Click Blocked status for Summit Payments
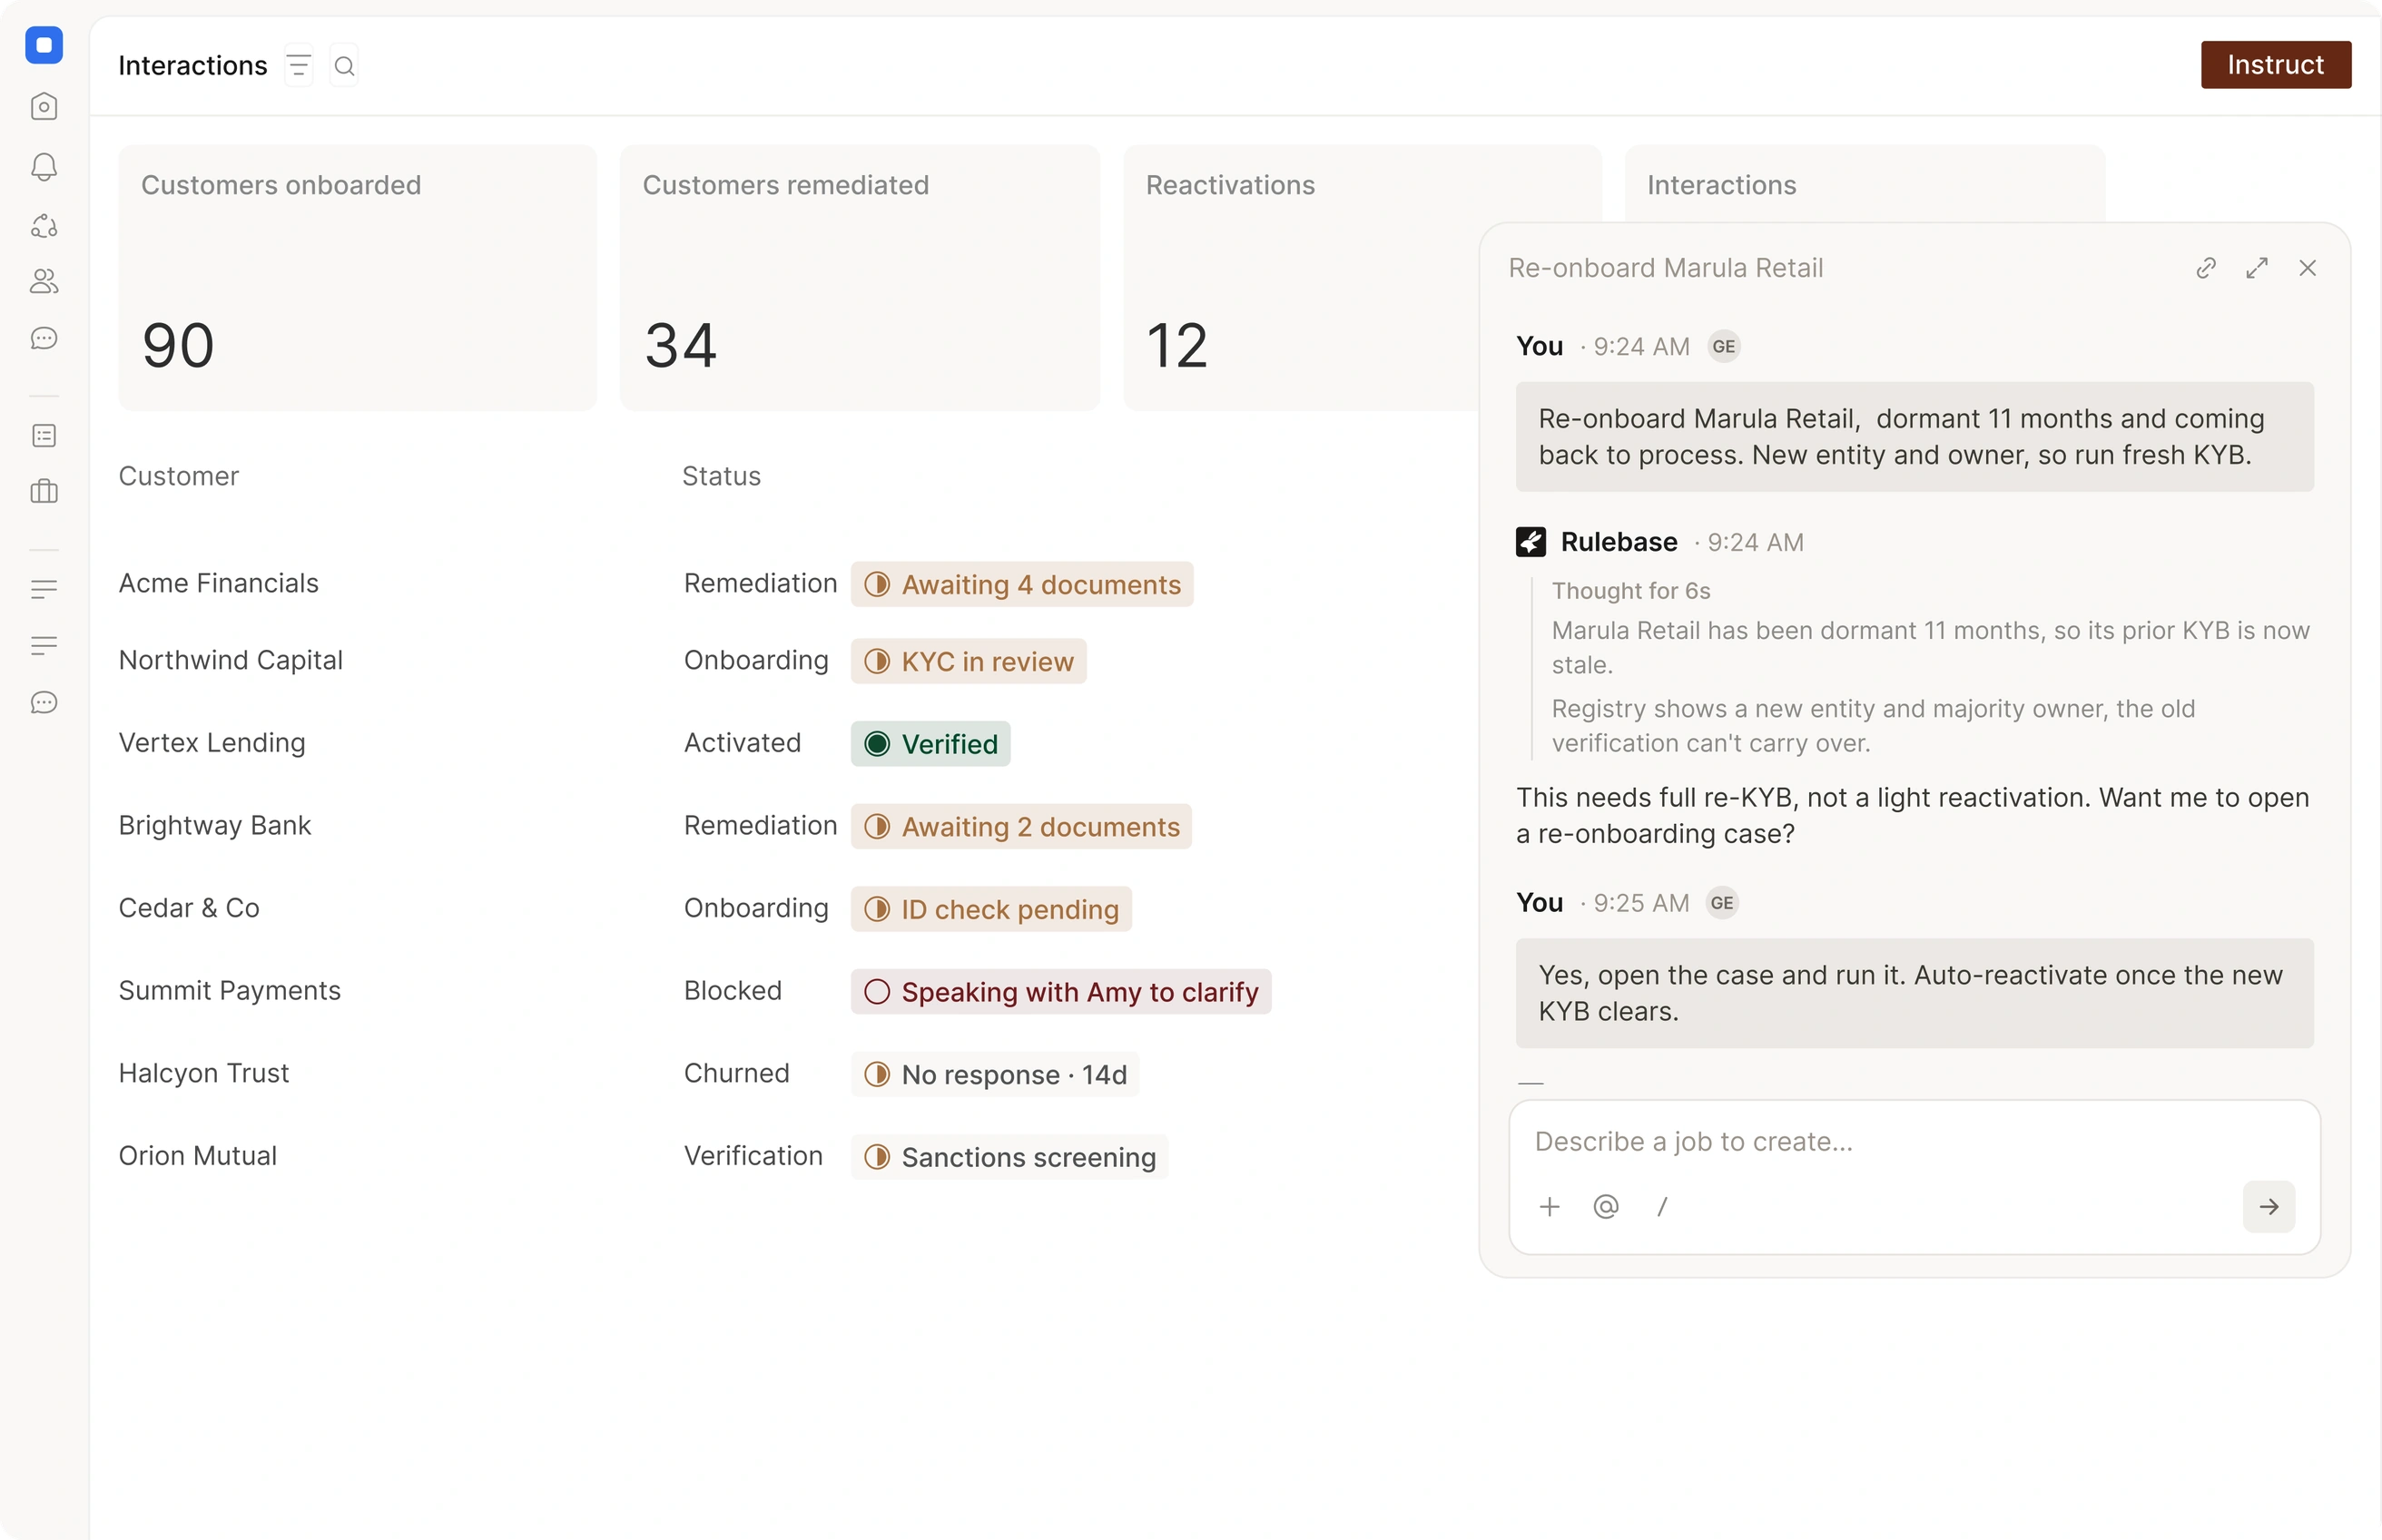The image size is (2382, 1540). coord(732,991)
